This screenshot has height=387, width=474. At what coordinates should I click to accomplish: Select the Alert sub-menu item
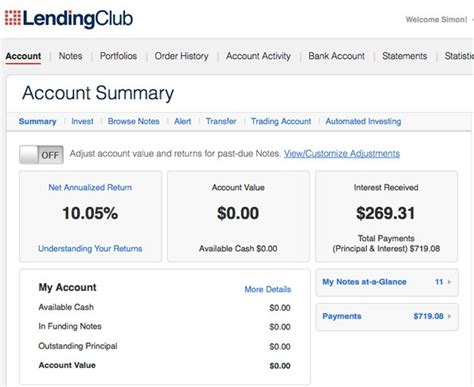pos(183,121)
